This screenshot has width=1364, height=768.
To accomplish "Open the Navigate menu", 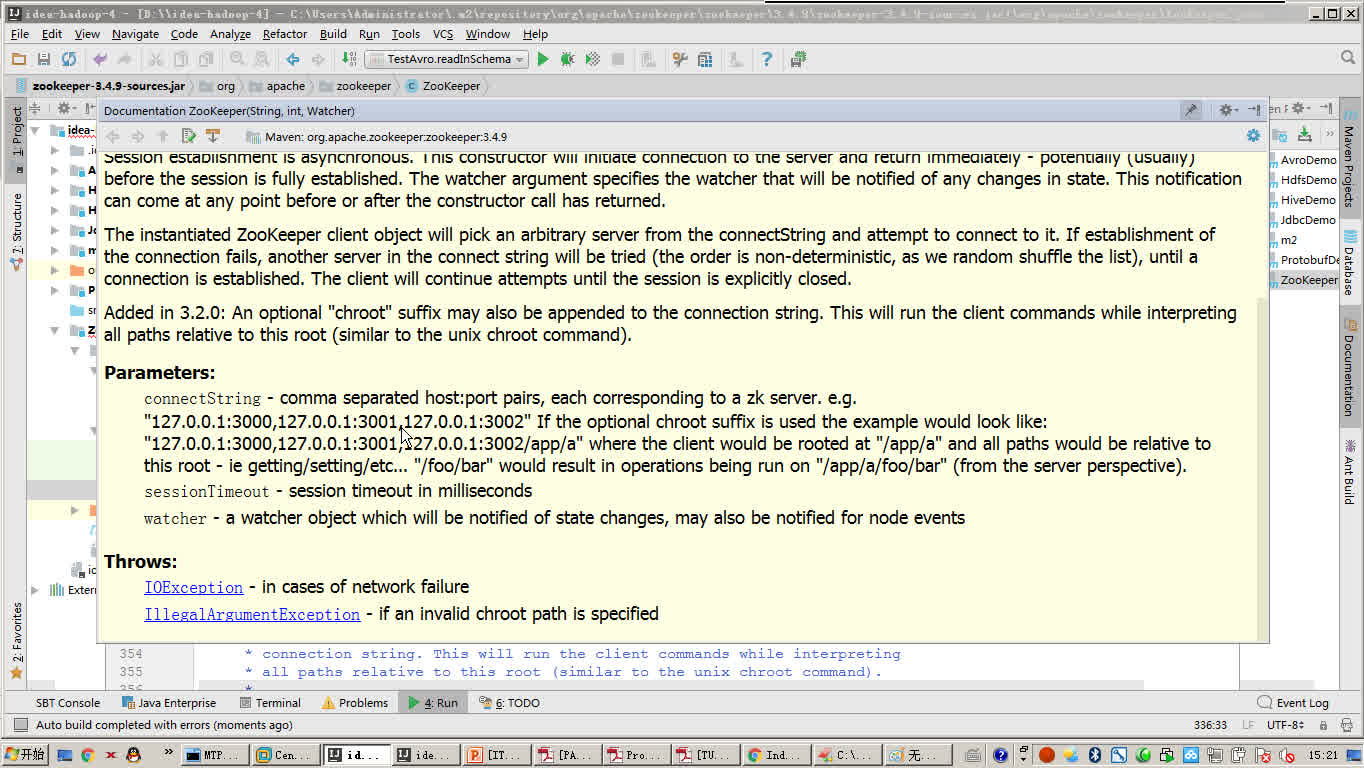I will 135,33.
